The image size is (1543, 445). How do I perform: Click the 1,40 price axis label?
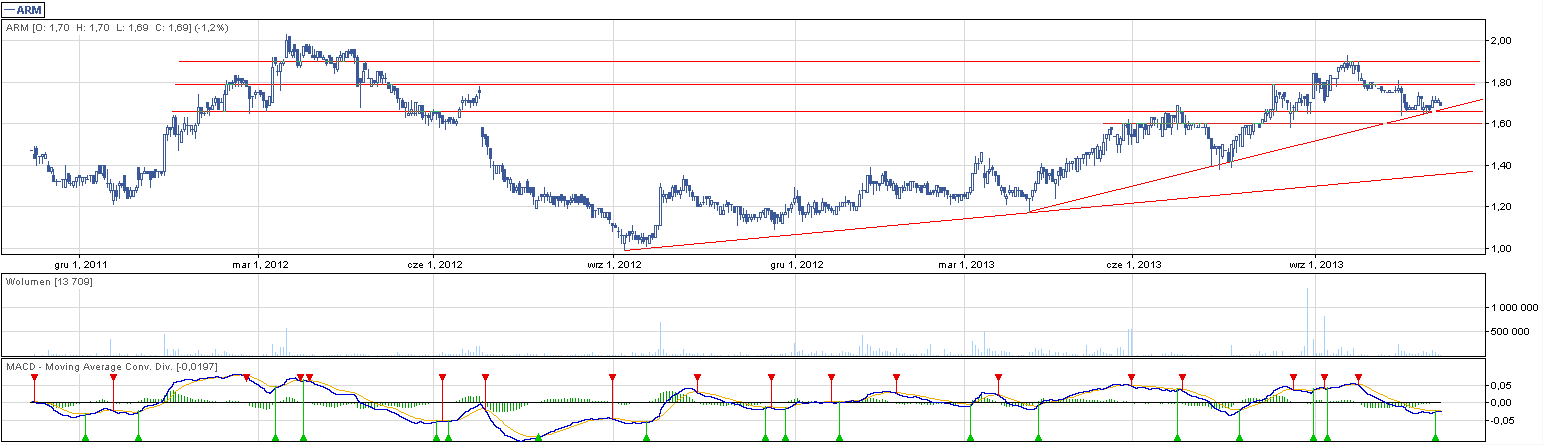coord(1502,165)
